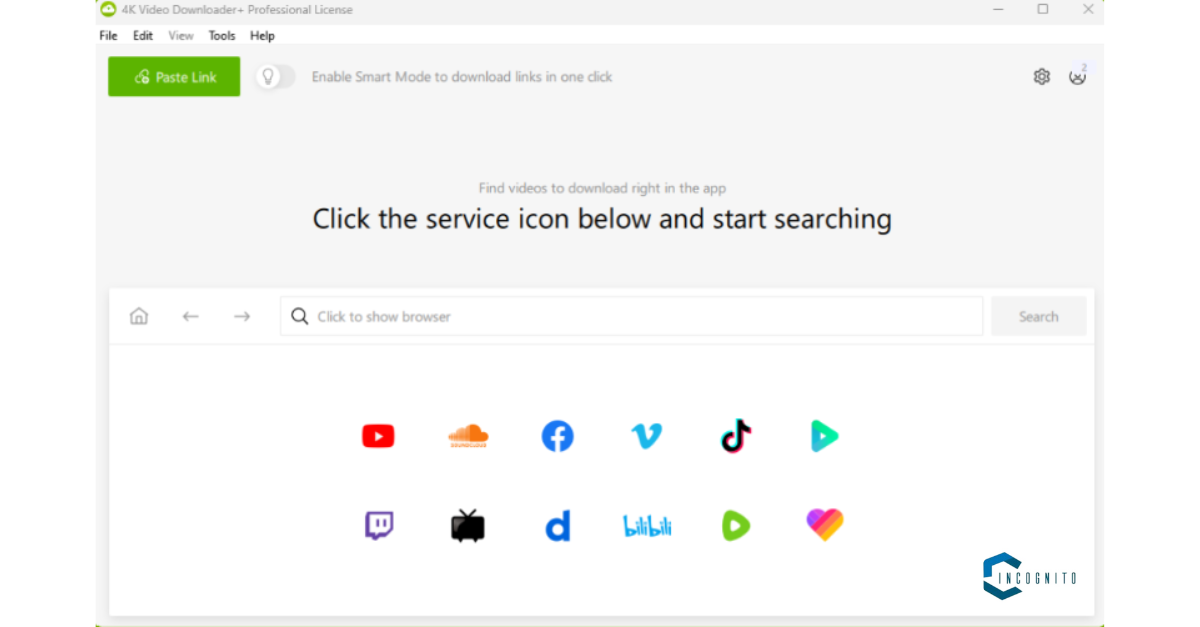
Task: Open the settings gear icon
Action: click(1042, 77)
